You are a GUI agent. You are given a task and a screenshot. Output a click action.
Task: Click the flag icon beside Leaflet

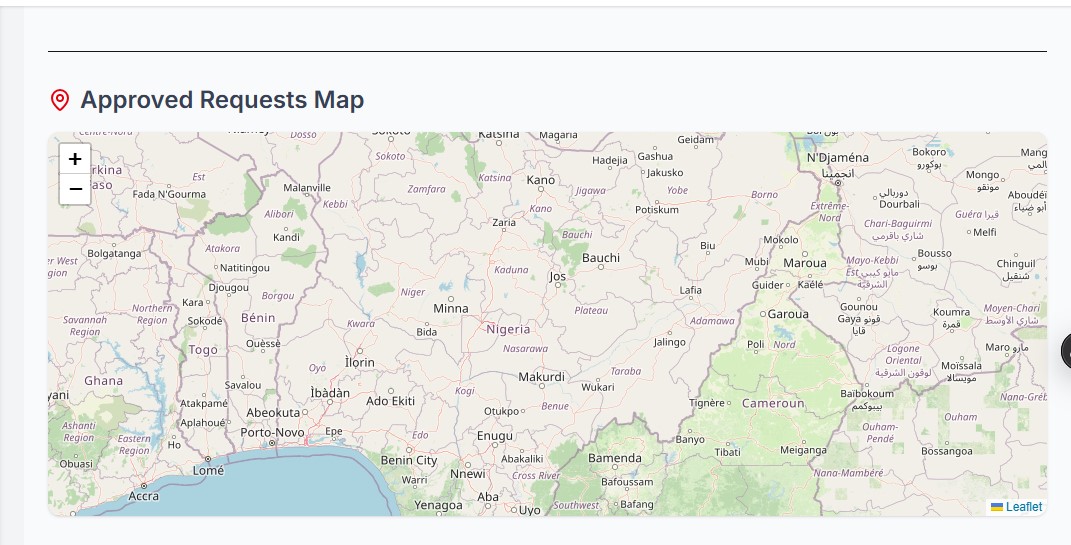pos(997,507)
